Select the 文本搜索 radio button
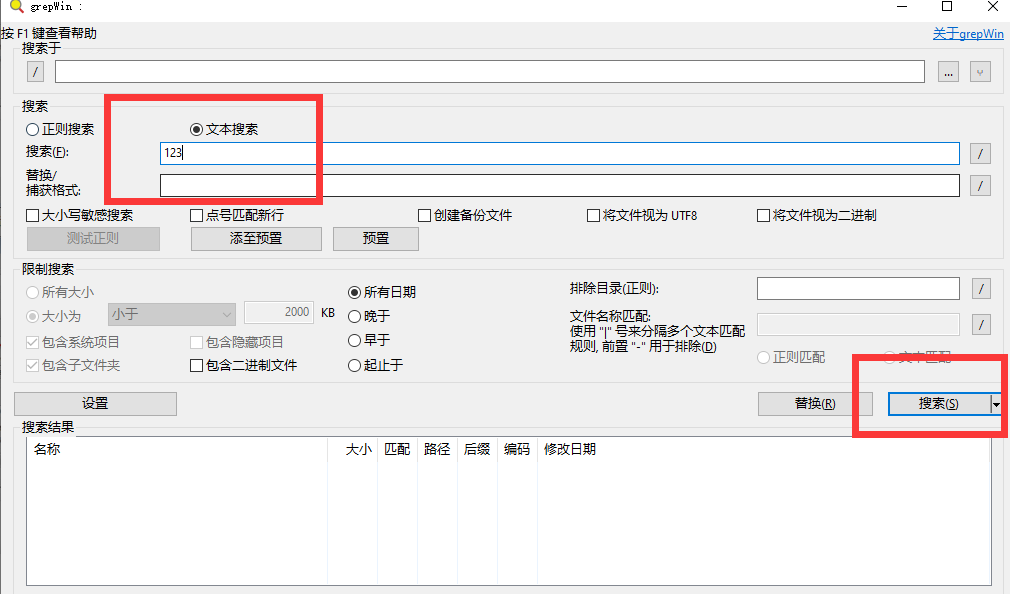 (x=197, y=129)
